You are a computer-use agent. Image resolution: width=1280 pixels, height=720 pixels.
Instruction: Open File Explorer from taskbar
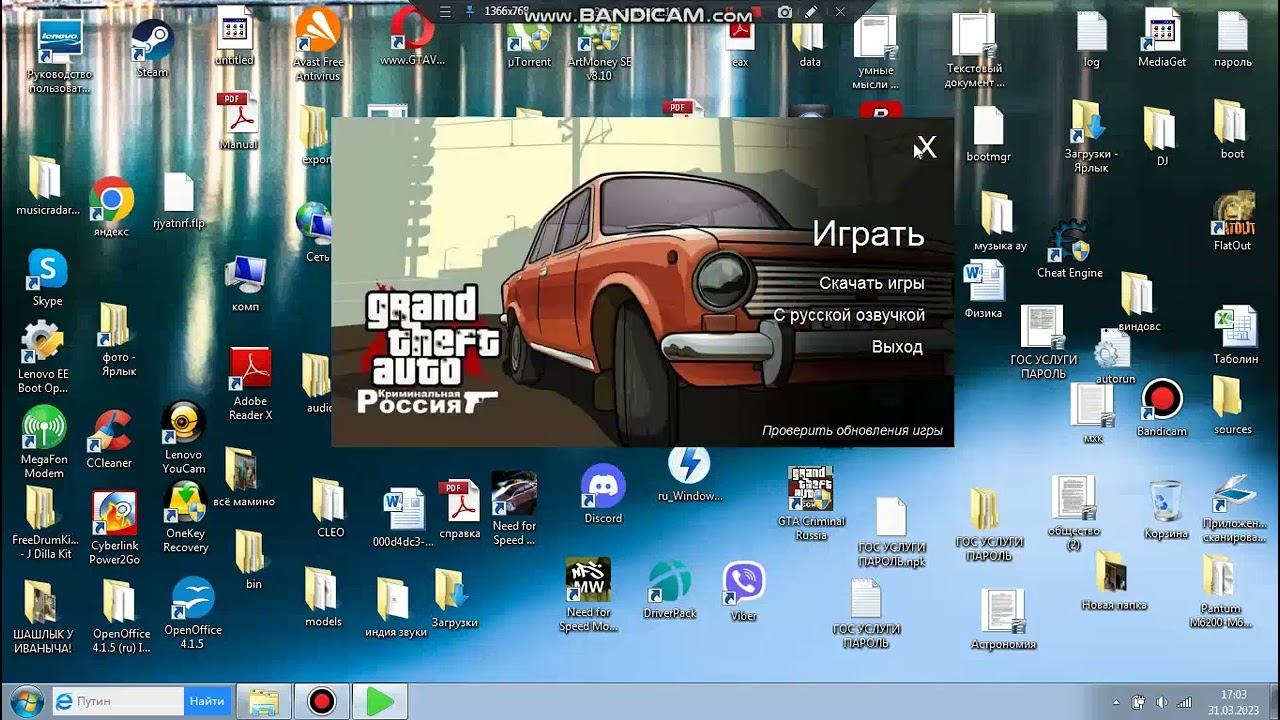[264, 701]
